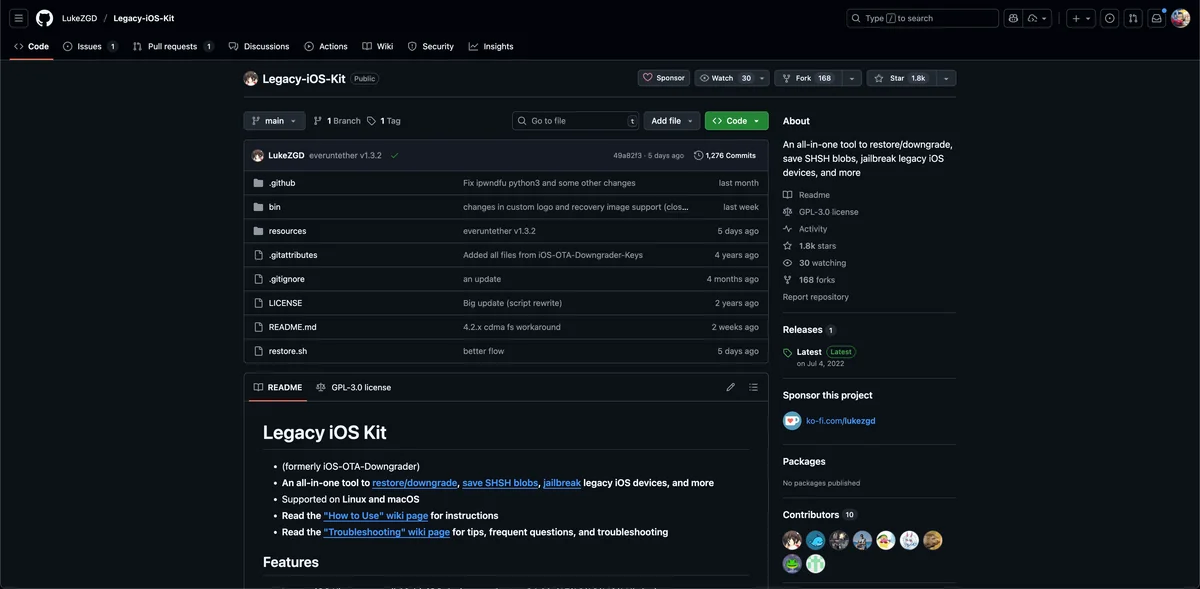Follow the save SHSH blobs link

tap(500, 483)
